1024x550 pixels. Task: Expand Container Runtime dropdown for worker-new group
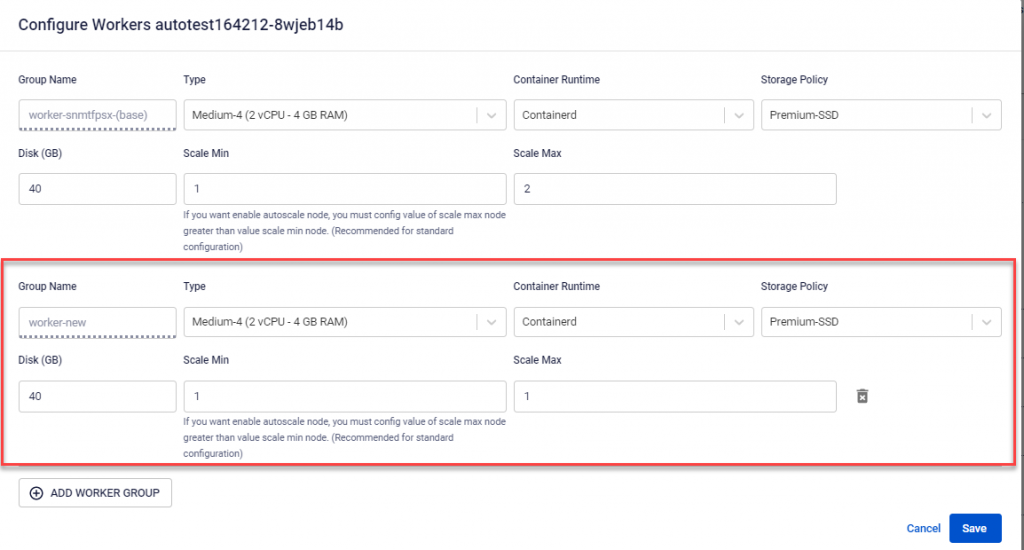coord(739,322)
